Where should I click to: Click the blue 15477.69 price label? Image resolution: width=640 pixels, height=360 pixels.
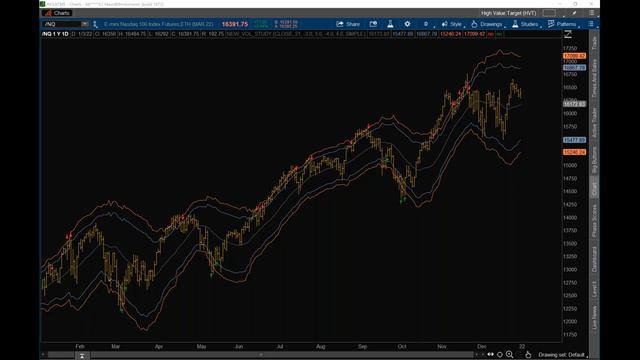point(574,140)
